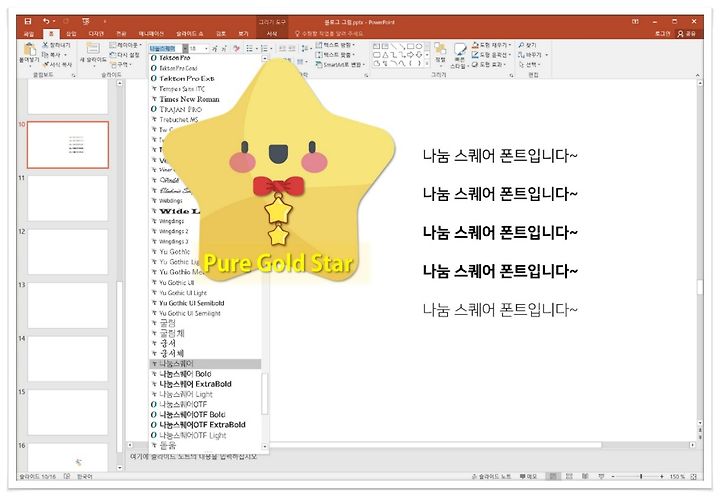Click the Arrange (정렬) icon
Image resolution: width=720 pixels, height=496 pixels.
point(440,49)
